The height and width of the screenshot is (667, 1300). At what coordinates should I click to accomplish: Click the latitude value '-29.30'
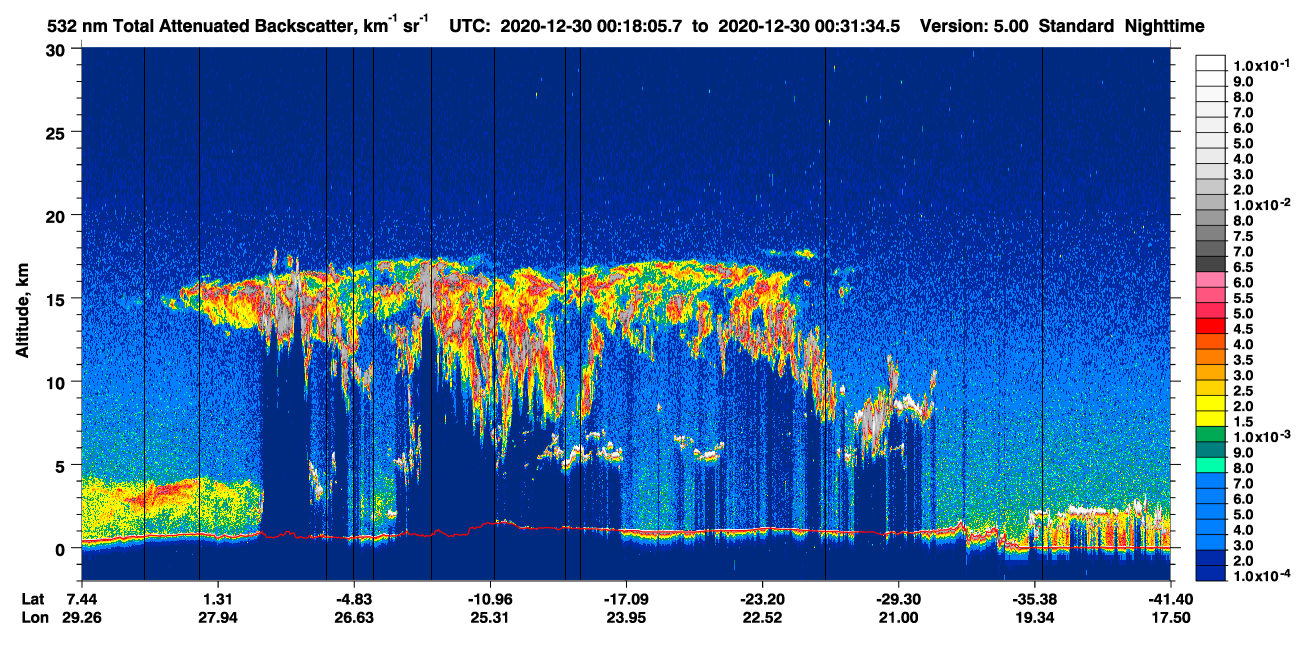point(898,599)
